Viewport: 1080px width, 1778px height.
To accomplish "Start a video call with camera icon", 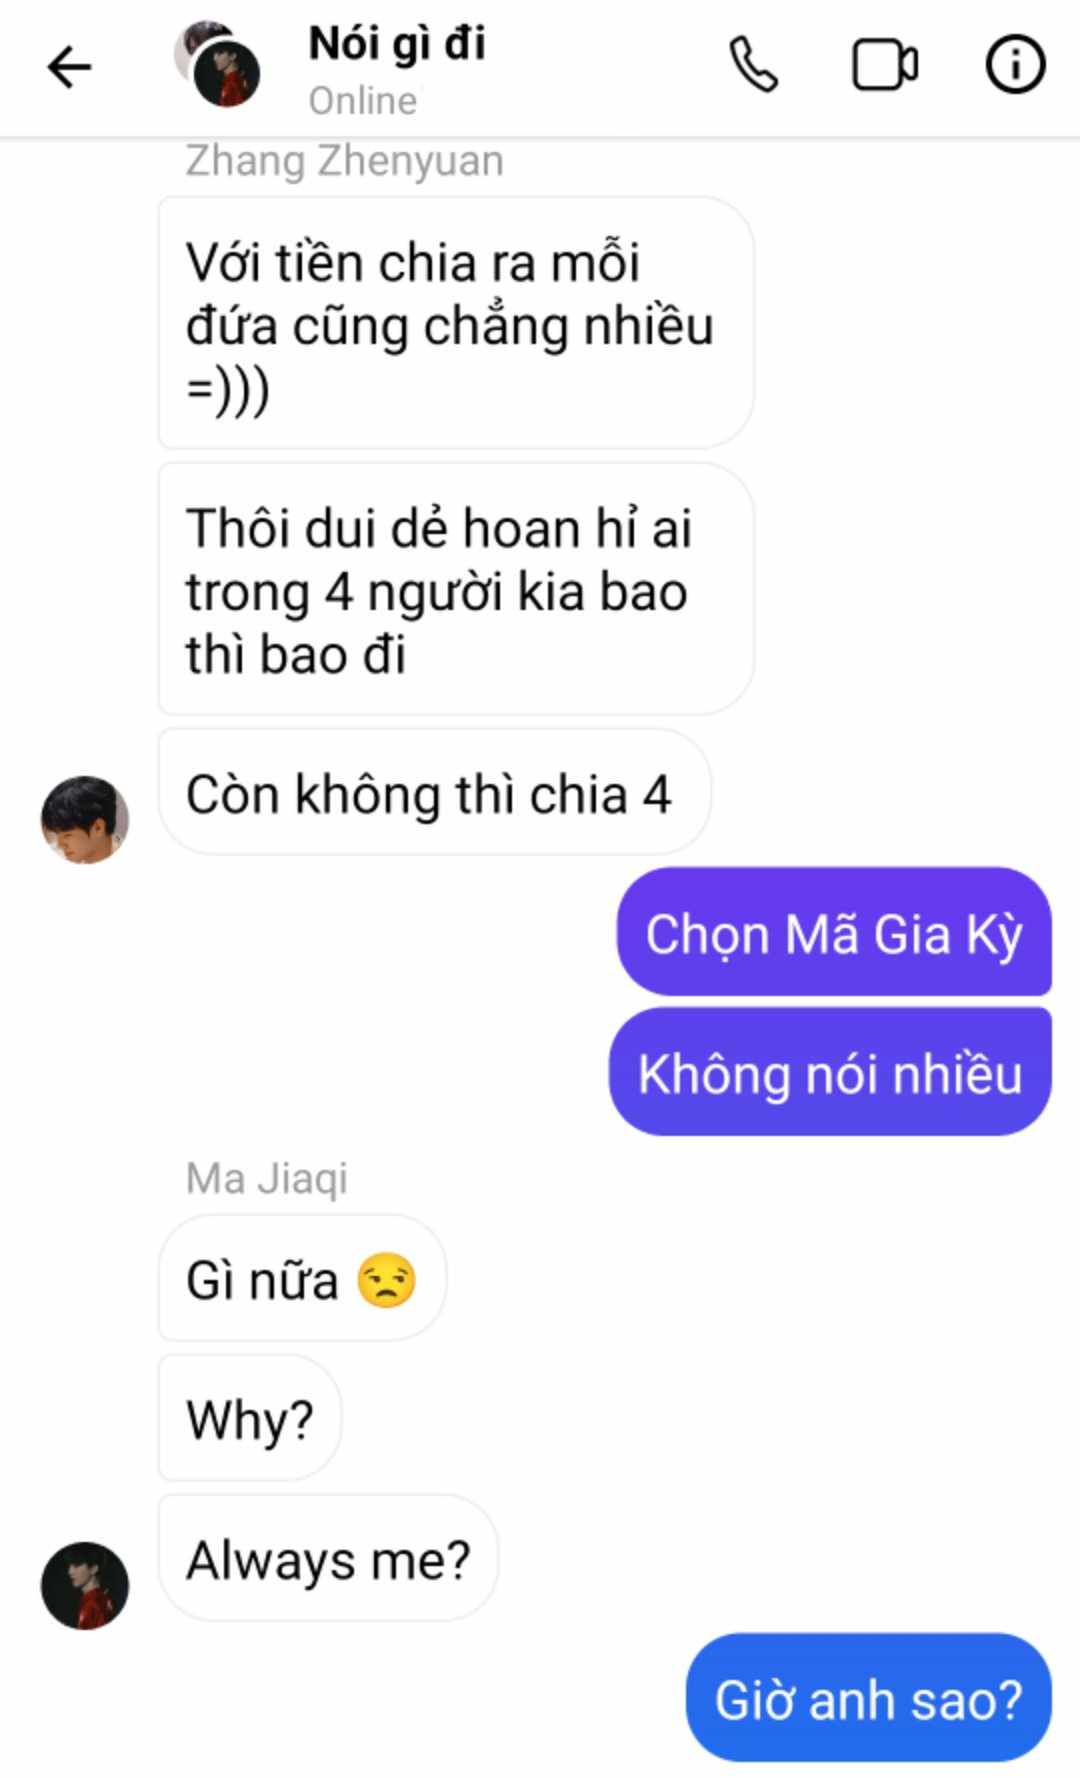I will click(x=885, y=66).
